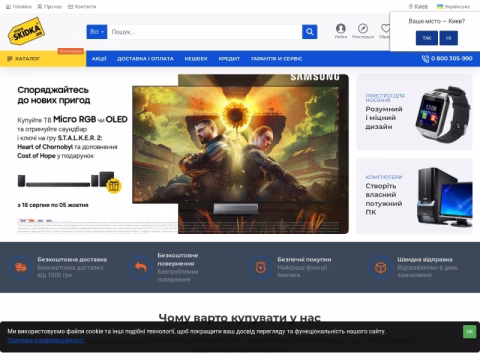Image resolution: width=480 pixels, height=360 pixels.
Task: Click 'Розумний і міцний дизайн' text
Action: pyautogui.click(x=384, y=118)
